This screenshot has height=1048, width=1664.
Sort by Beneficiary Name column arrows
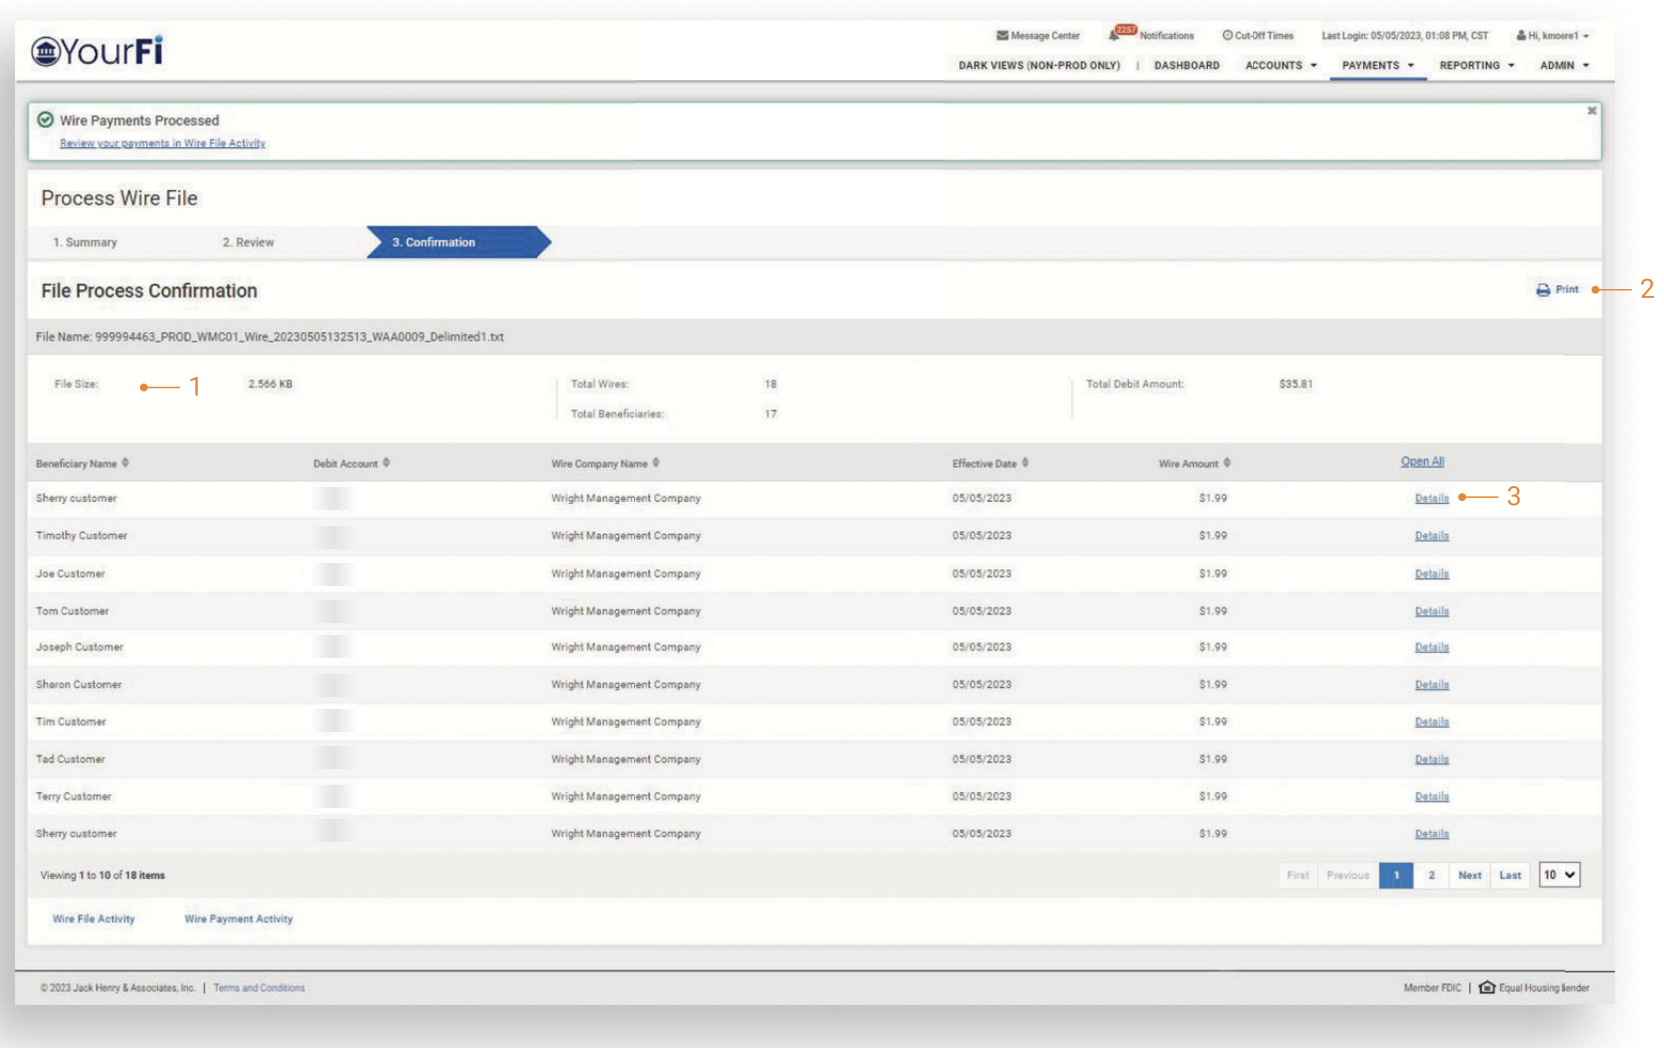pos(125,463)
